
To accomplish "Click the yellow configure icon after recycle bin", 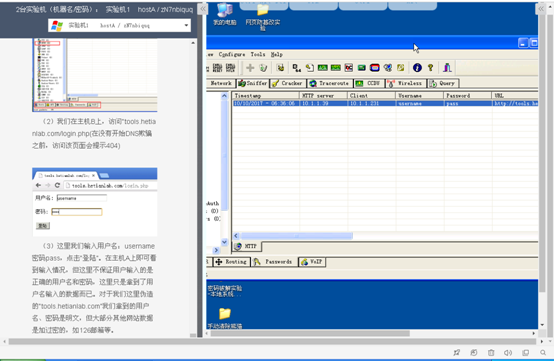I will [281, 67].
